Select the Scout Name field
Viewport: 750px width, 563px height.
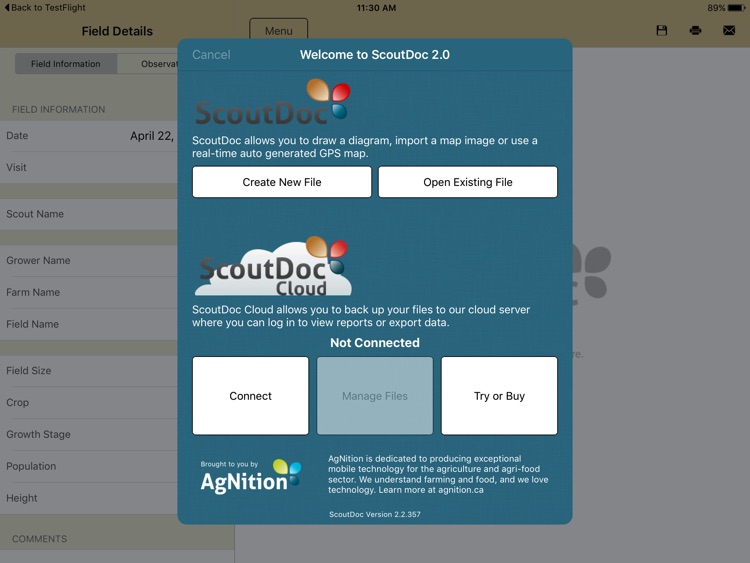(89, 214)
